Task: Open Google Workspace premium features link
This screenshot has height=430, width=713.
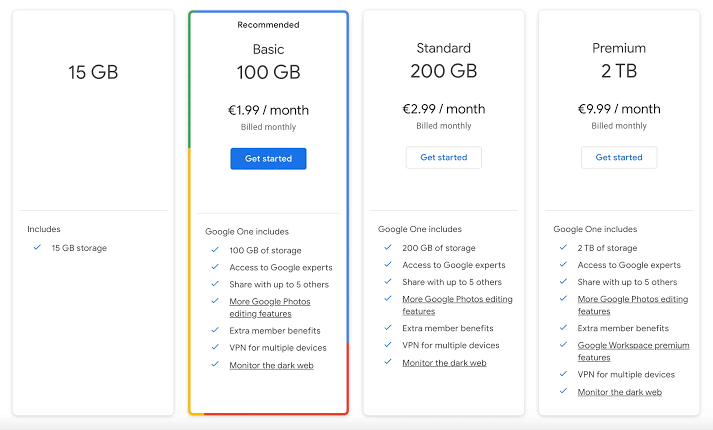Action: pos(633,351)
